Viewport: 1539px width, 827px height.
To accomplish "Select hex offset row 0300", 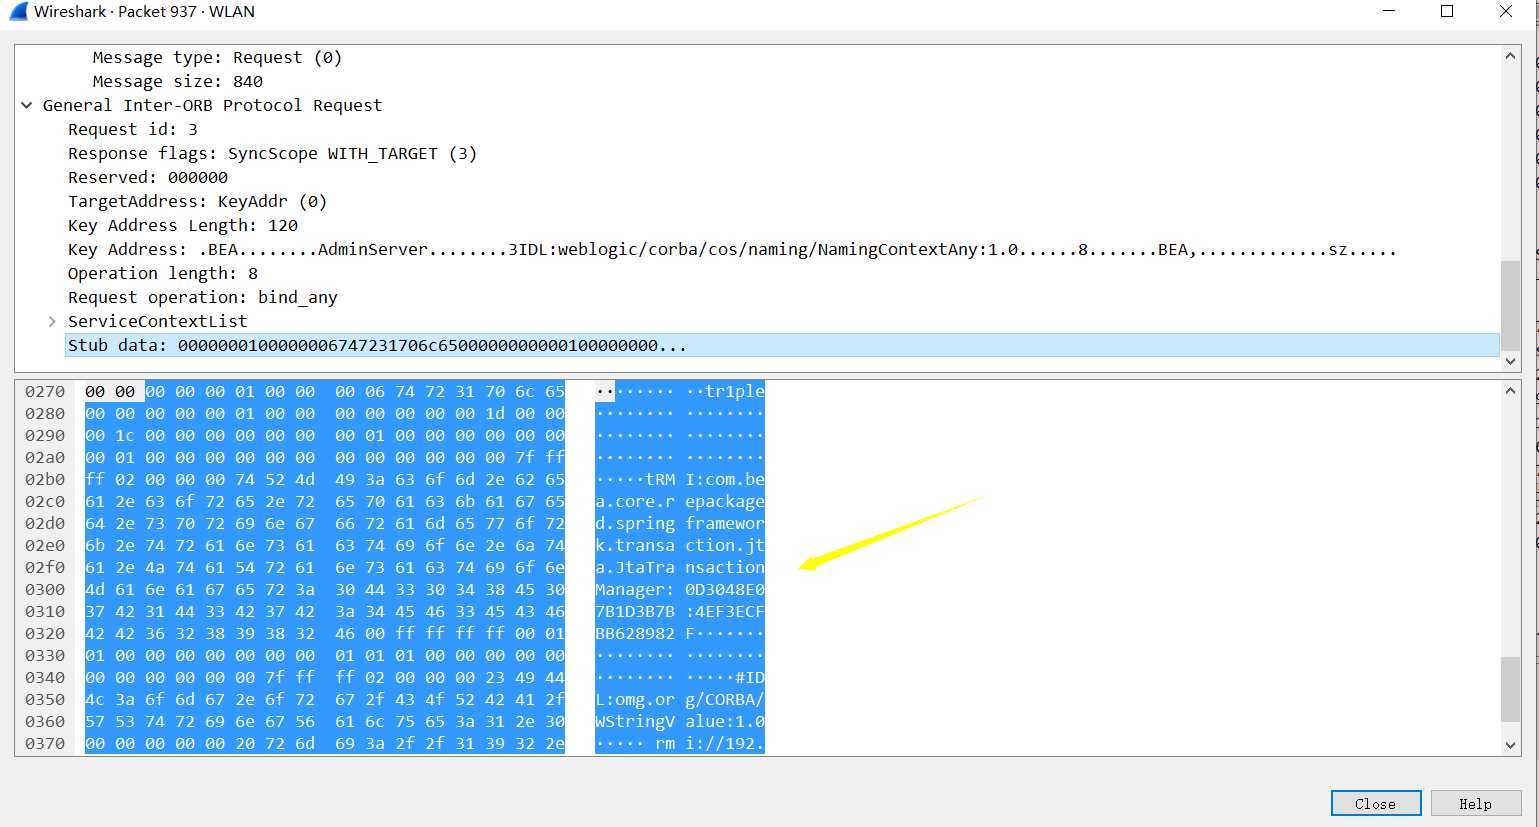I will tap(45, 589).
